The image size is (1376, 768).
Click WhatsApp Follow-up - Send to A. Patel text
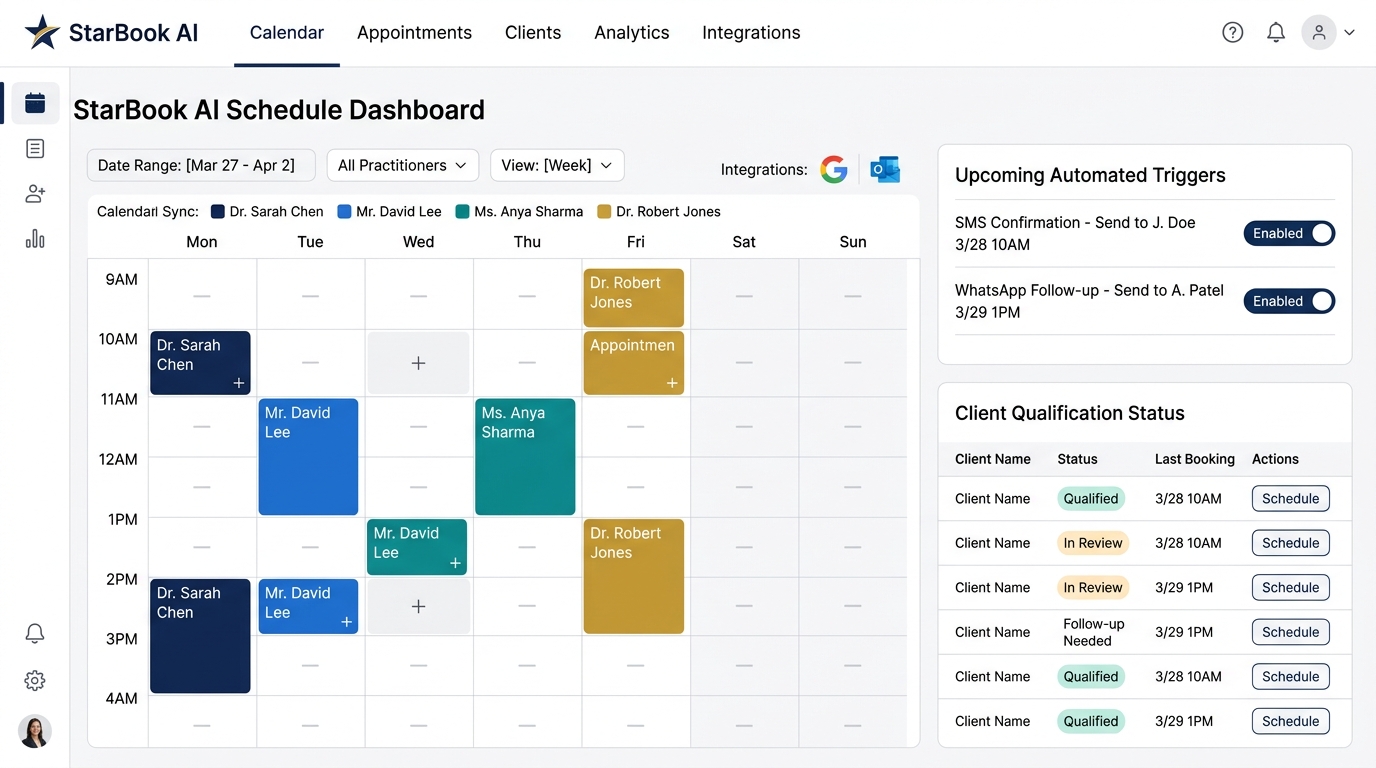pos(1089,290)
